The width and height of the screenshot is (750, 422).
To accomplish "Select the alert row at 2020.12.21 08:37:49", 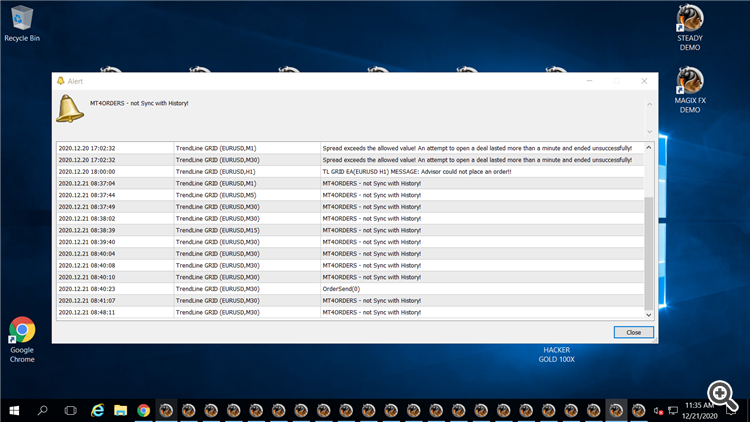I will pyautogui.click(x=350, y=207).
